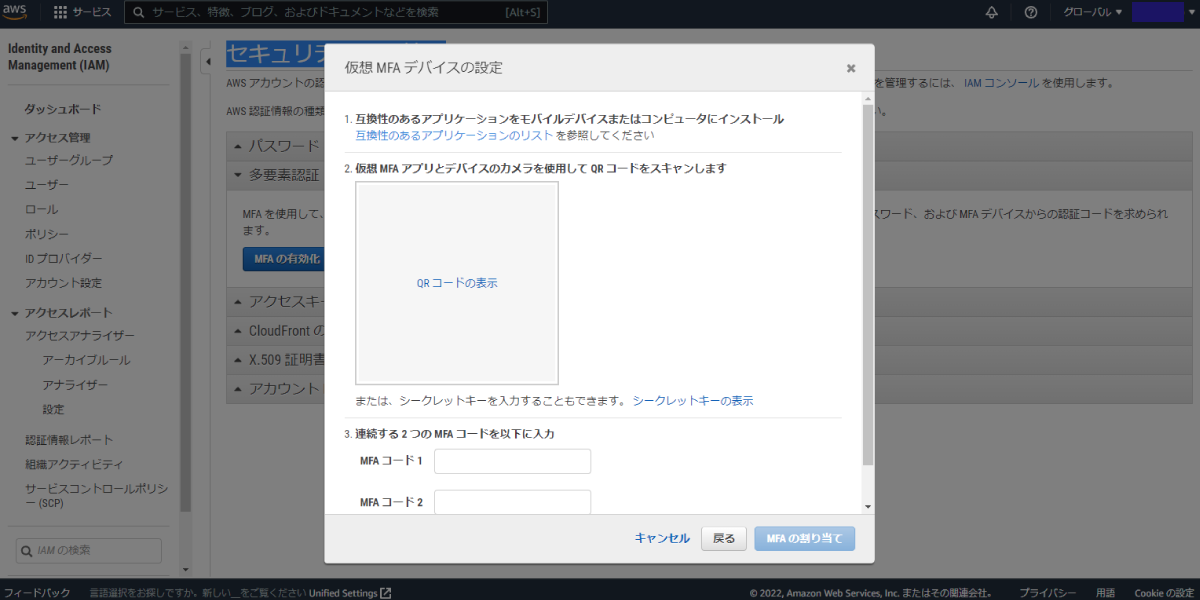1200x600 pixels.
Task: Expand the X.509 証明書 section
Action: coord(238,359)
